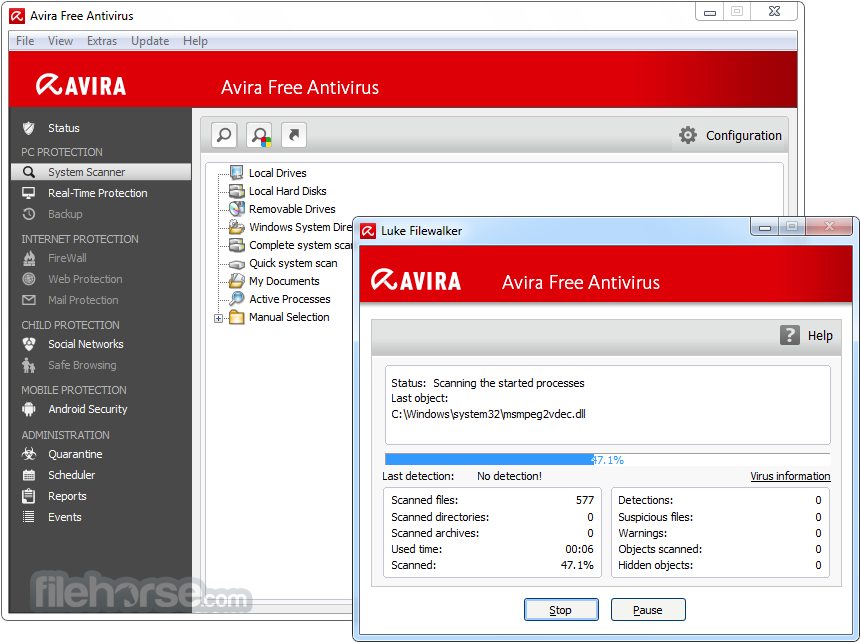The height and width of the screenshot is (643, 861).
Task: Open the Social Networks shield icon
Action: pyautogui.click(x=29, y=344)
